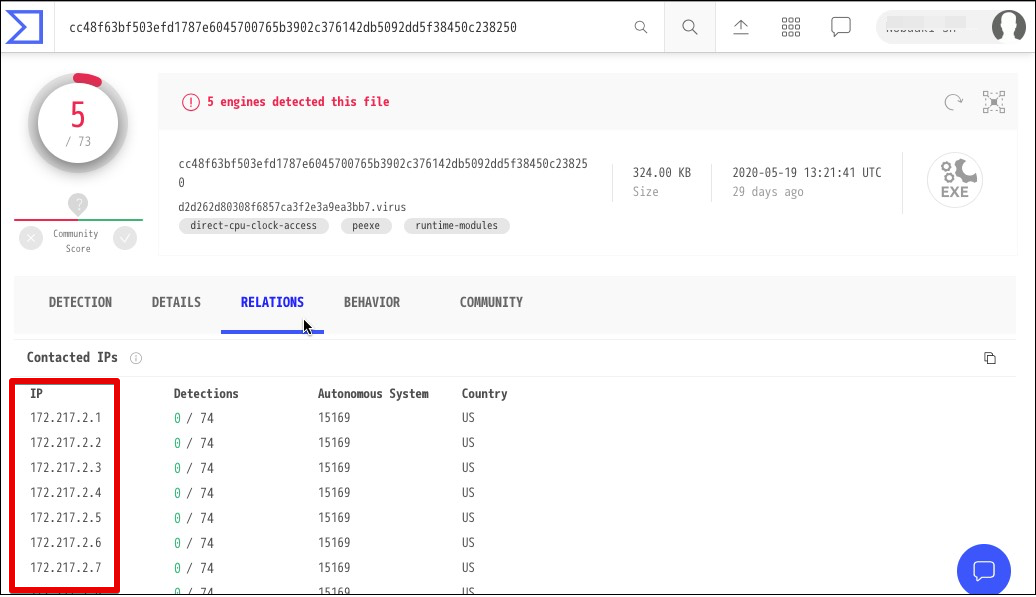Click the direct-cpu-clock-access tag
The width and height of the screenshot is (1036, 597).
click(254, 226)
